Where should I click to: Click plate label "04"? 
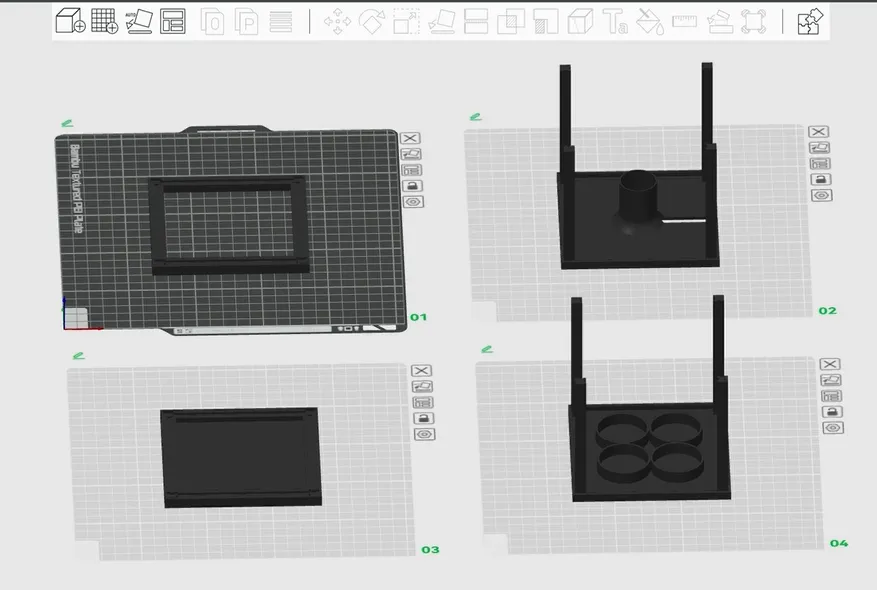point(839,543)
